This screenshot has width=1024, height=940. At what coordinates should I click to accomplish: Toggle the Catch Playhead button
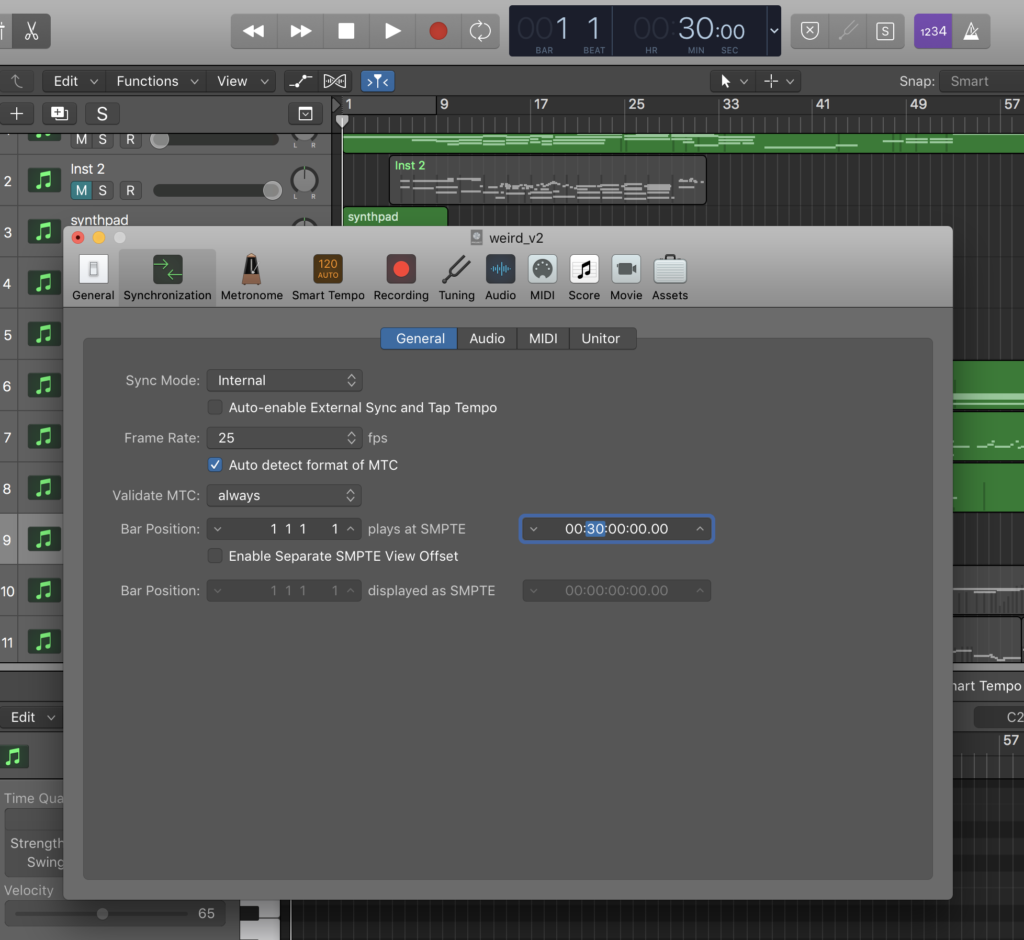click(x=377, y=81)
